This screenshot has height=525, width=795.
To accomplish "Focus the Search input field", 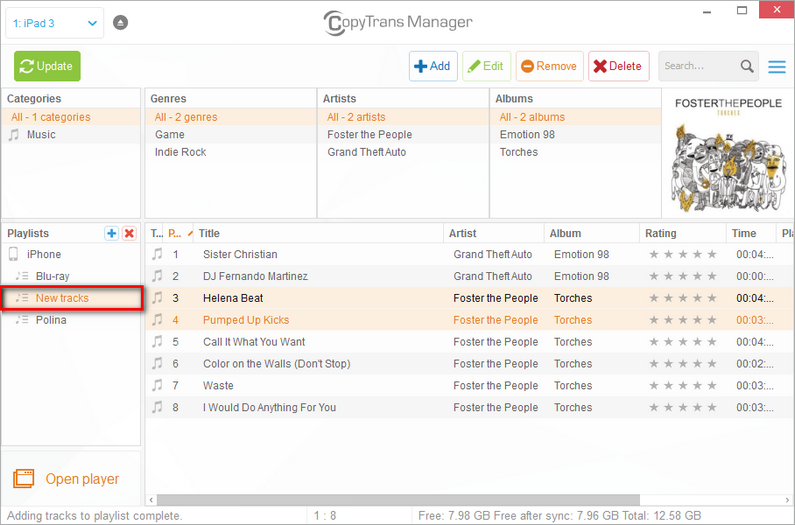I will [698, 66].
